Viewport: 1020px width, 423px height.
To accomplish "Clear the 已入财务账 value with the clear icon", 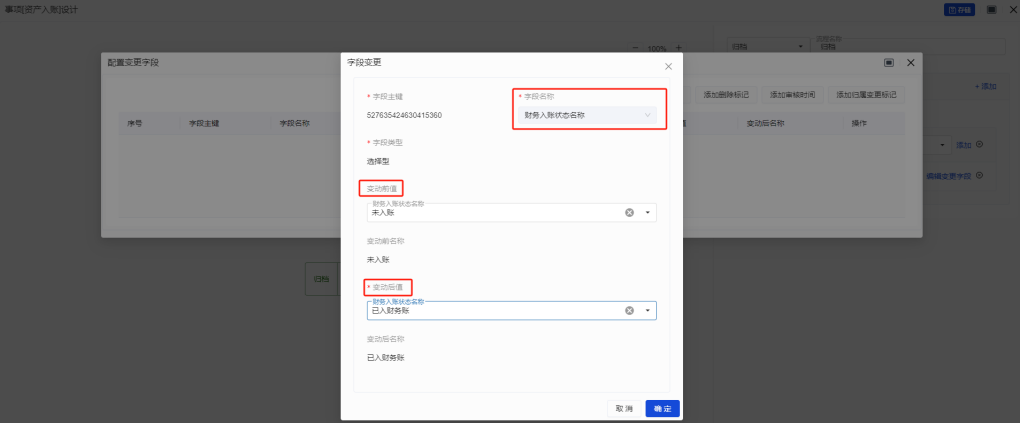I will click(x=630, y=310).
